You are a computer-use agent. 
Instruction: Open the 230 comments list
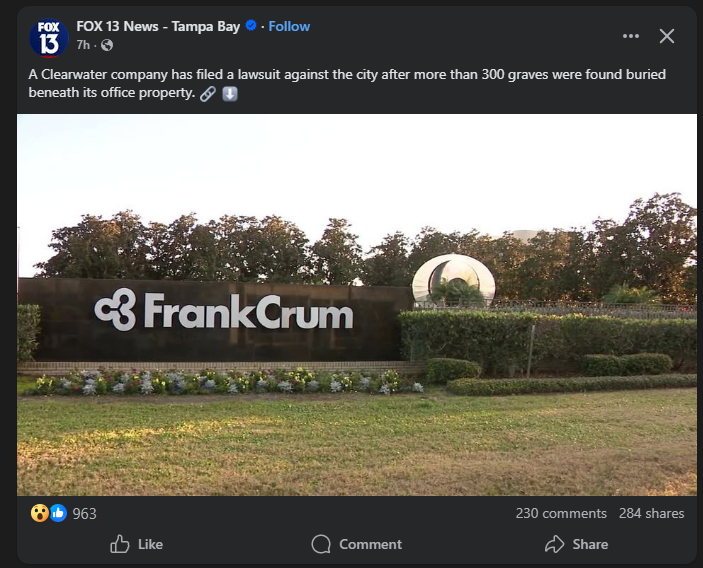561,513
